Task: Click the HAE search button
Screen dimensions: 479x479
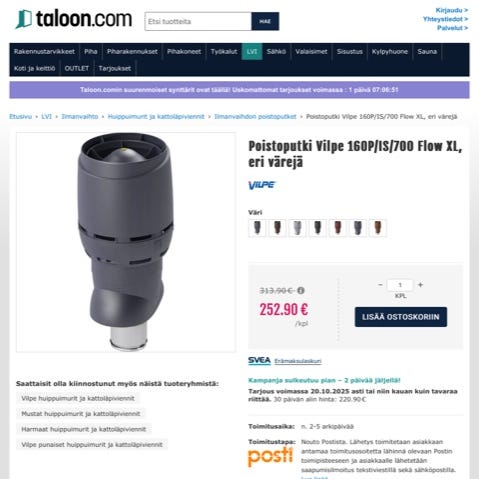Action: coord(265,21)
